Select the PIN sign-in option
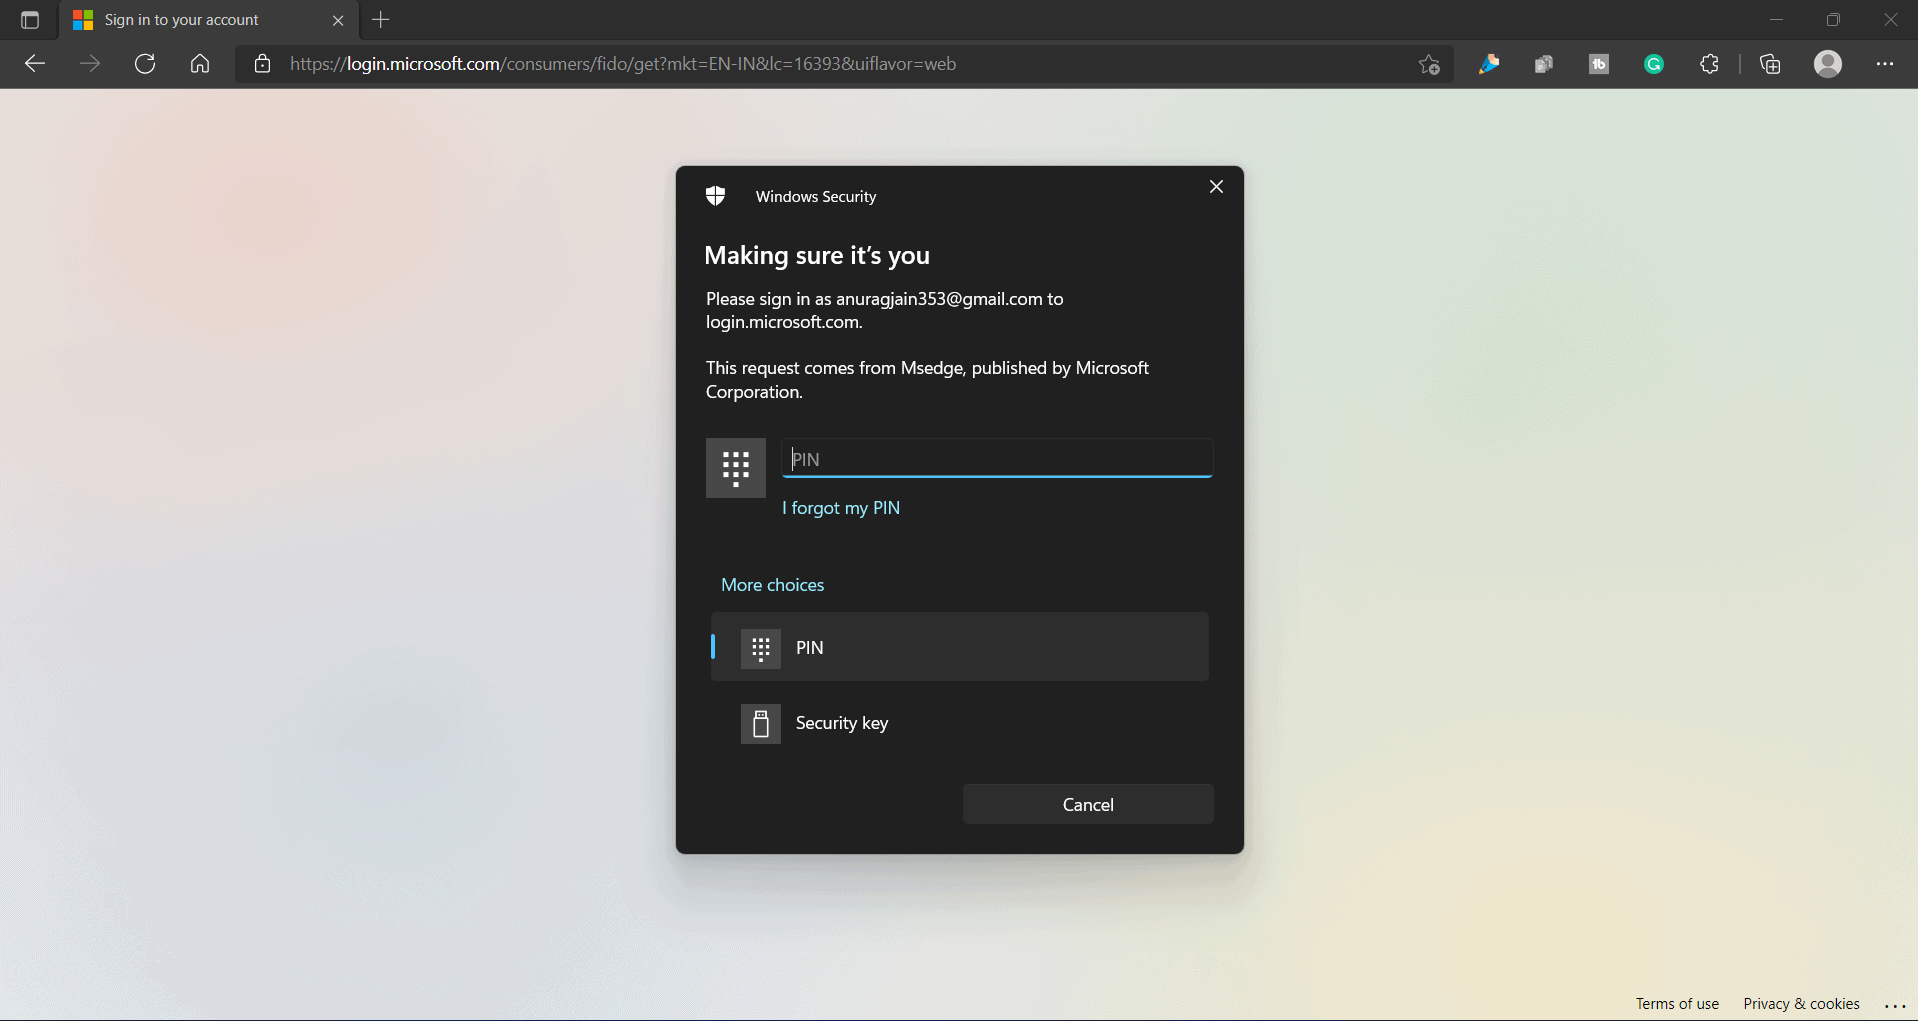 tap(960, 647)
